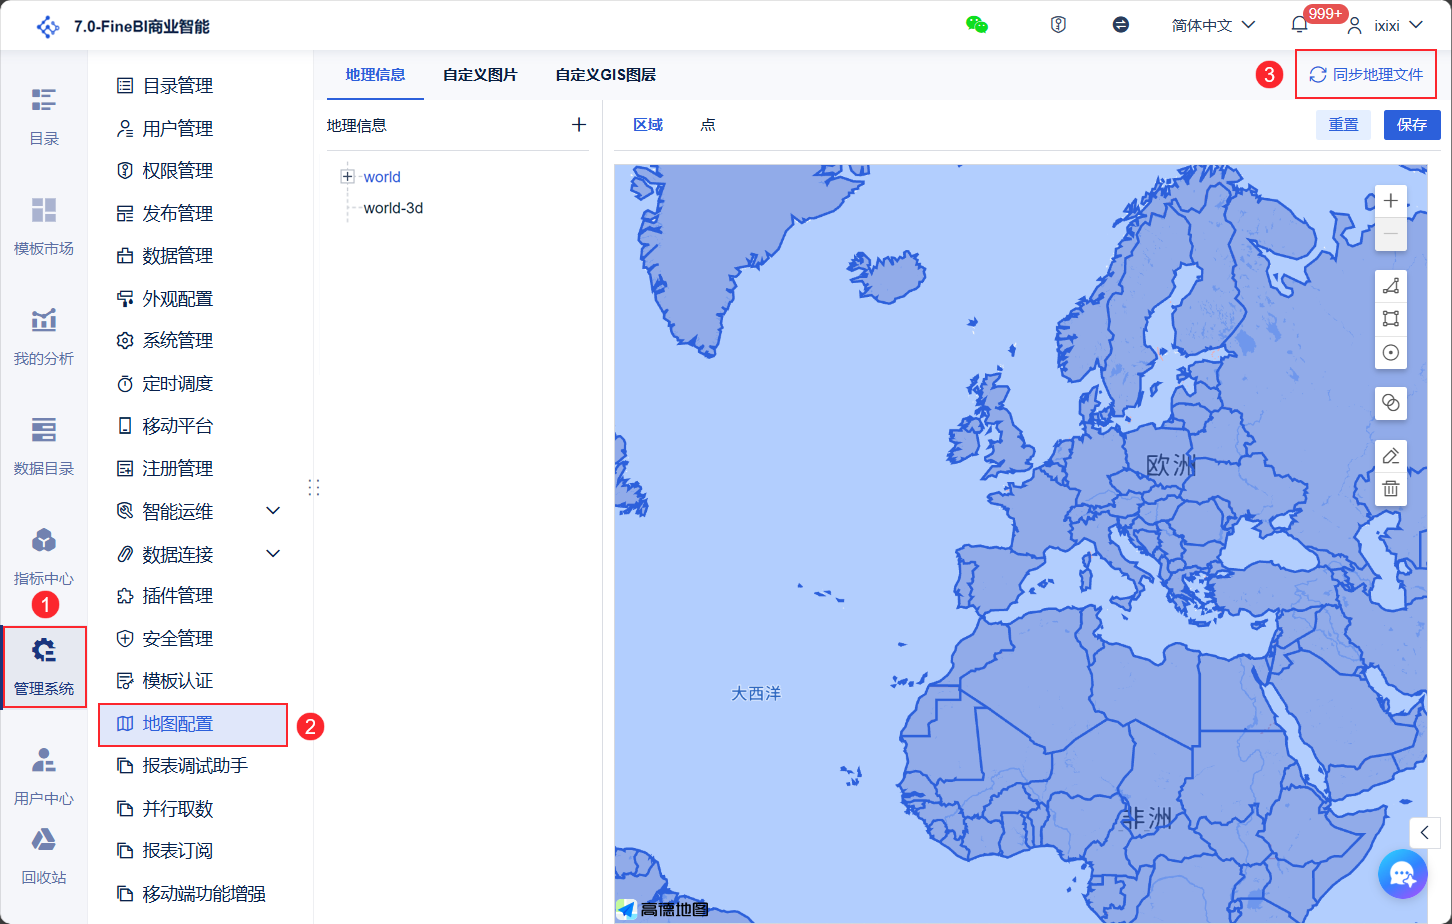Zoom out on the map
This screenshot has height=924, width=1452.
tap(1391, 233)
